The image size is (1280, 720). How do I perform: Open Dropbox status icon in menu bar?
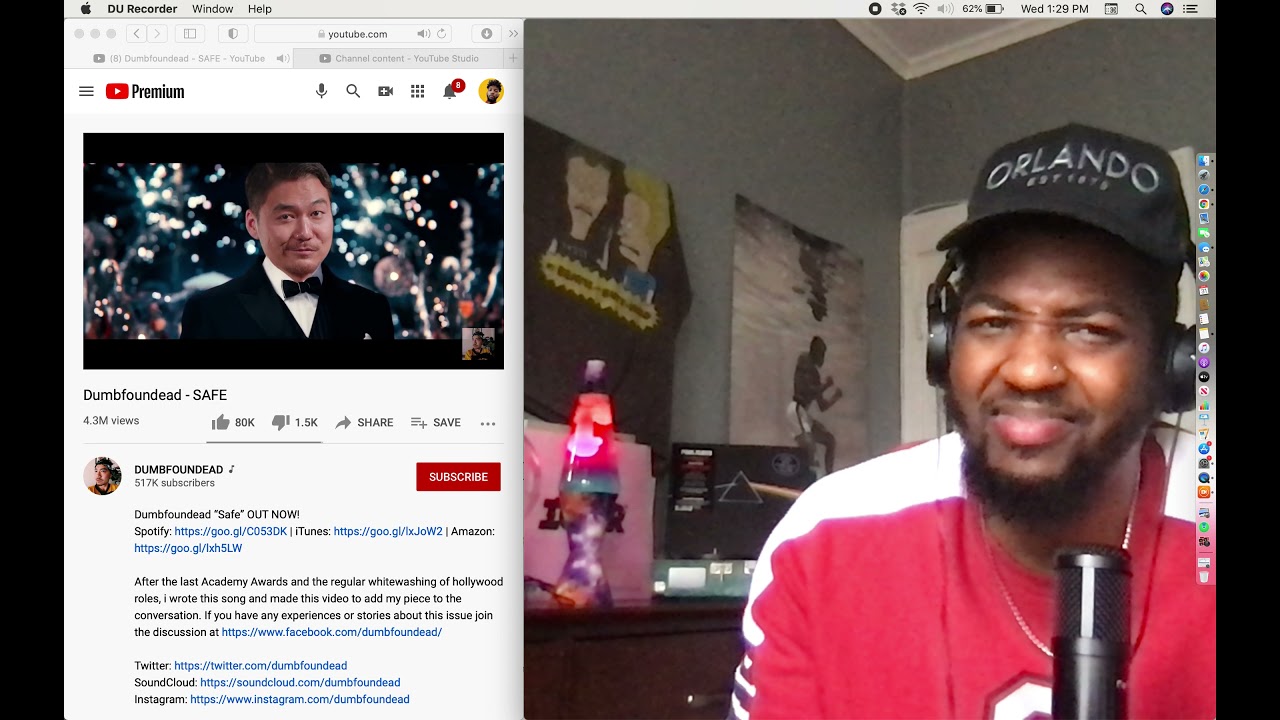(898, 9)
